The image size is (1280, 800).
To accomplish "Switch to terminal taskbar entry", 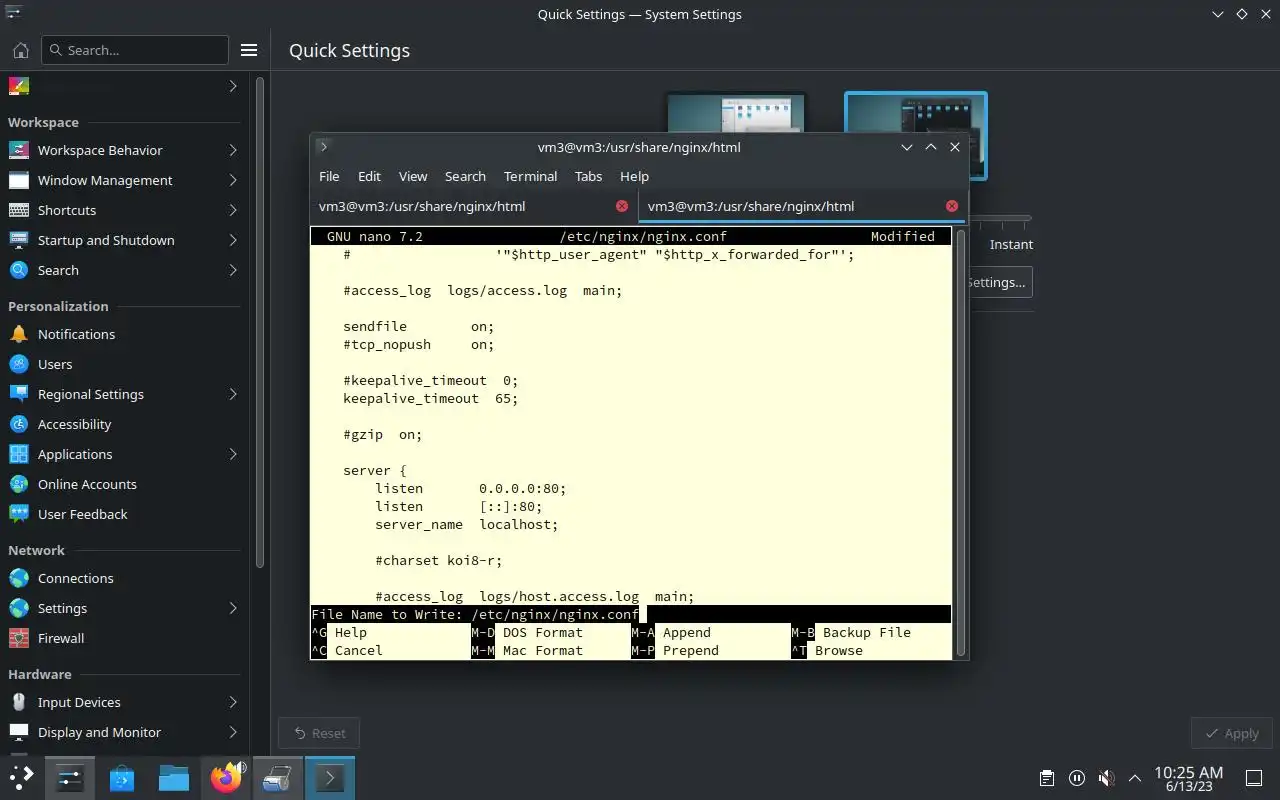I will 330,777.
